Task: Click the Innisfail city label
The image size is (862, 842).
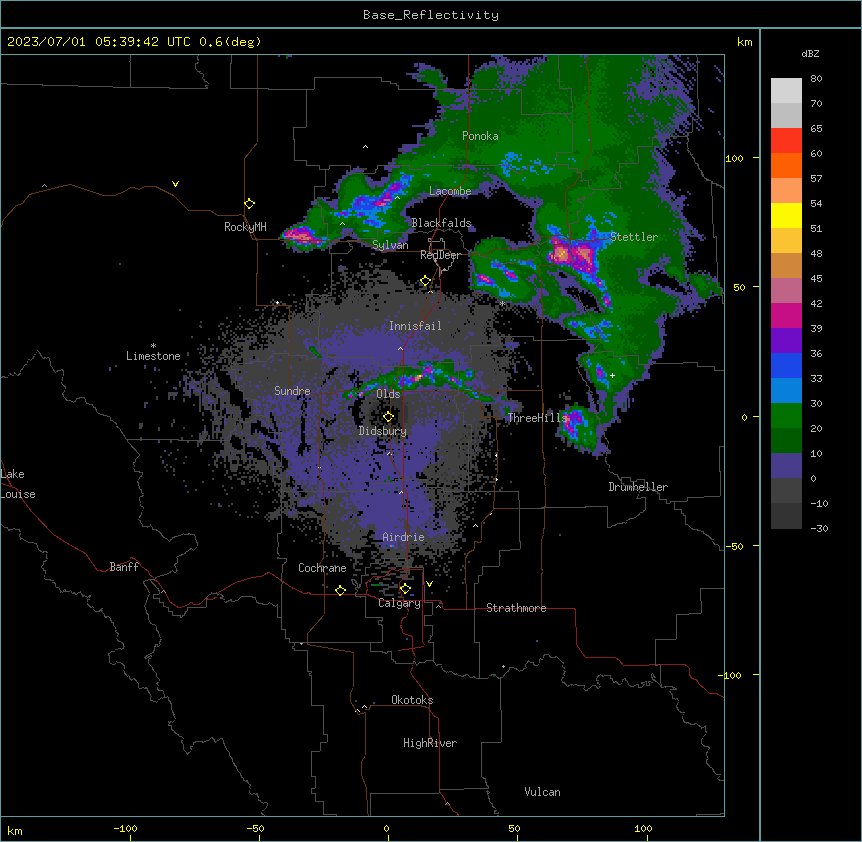Action: pyautogui.click(x=415, y=326)
